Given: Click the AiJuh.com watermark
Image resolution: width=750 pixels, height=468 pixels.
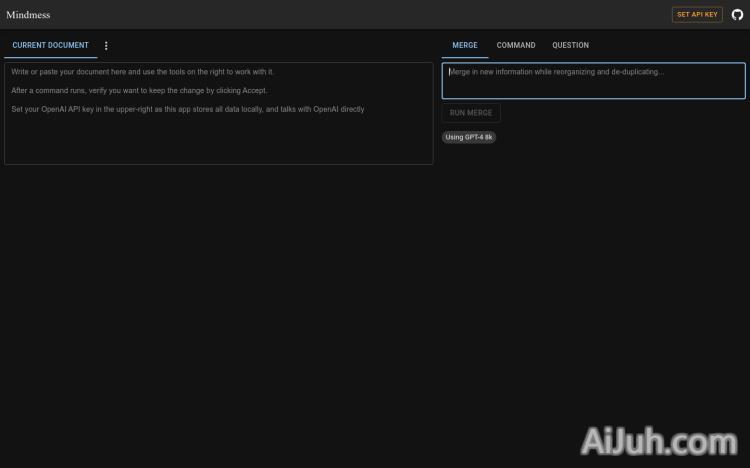Looking at the screenshot, I should point(658,441).
